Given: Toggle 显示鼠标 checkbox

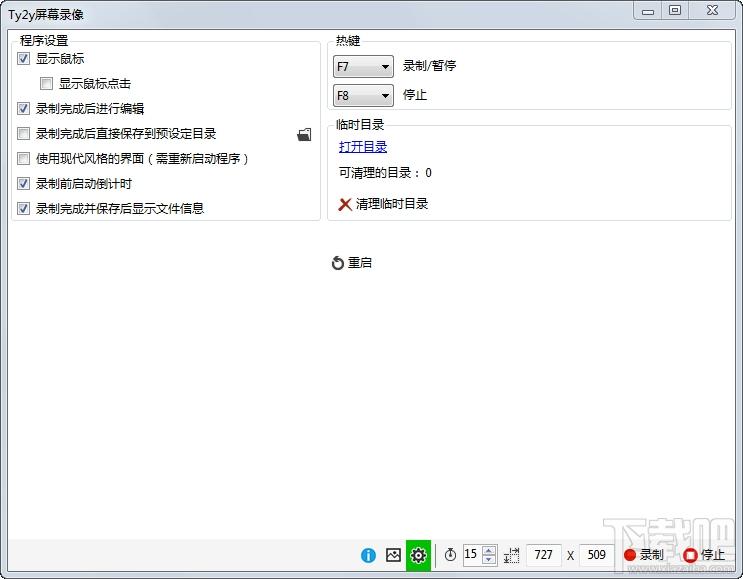Looking at the screenshot, I should (23, 59).
